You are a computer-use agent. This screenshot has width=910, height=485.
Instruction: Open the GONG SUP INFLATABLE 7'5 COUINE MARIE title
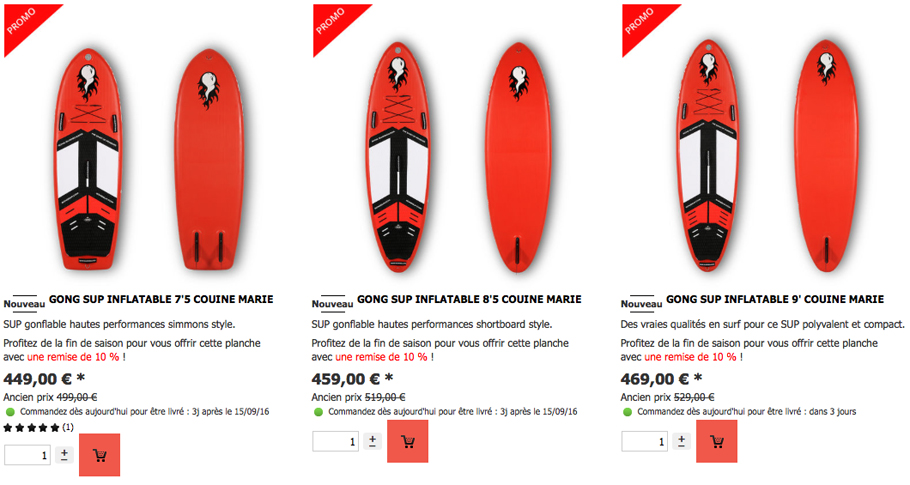point(161,299)
